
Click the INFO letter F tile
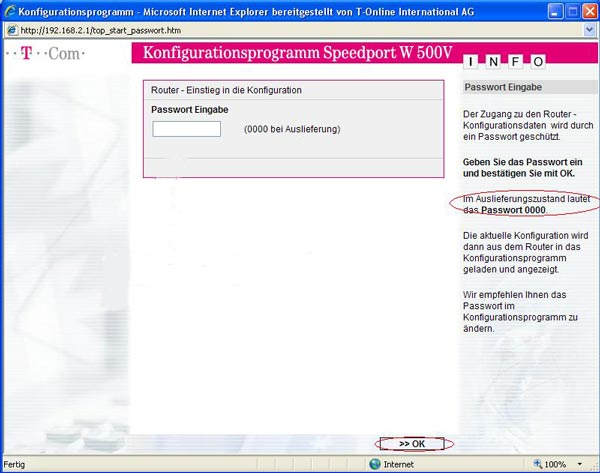[x=515, y=61]
